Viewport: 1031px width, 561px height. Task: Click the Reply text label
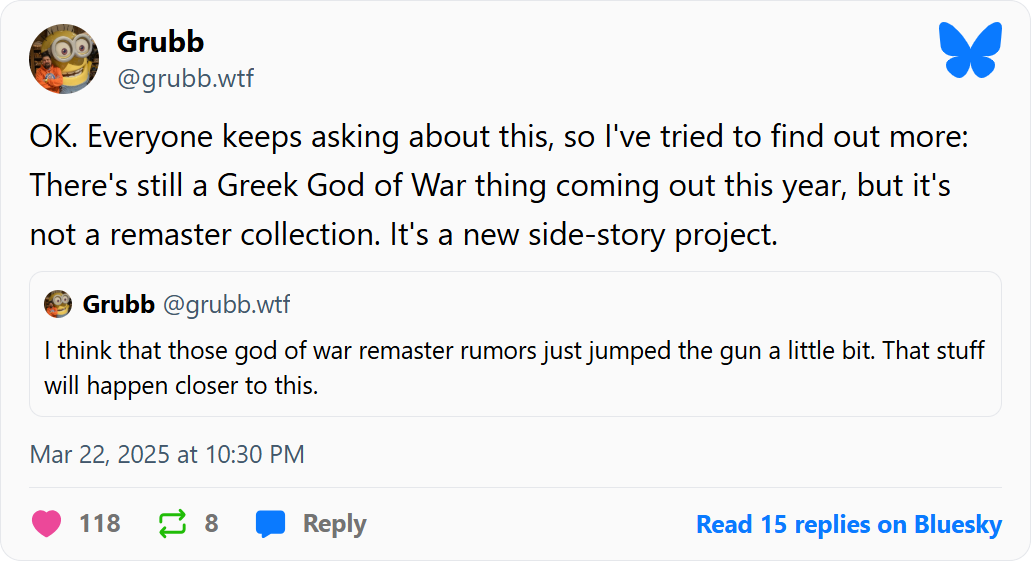point(334,524)
